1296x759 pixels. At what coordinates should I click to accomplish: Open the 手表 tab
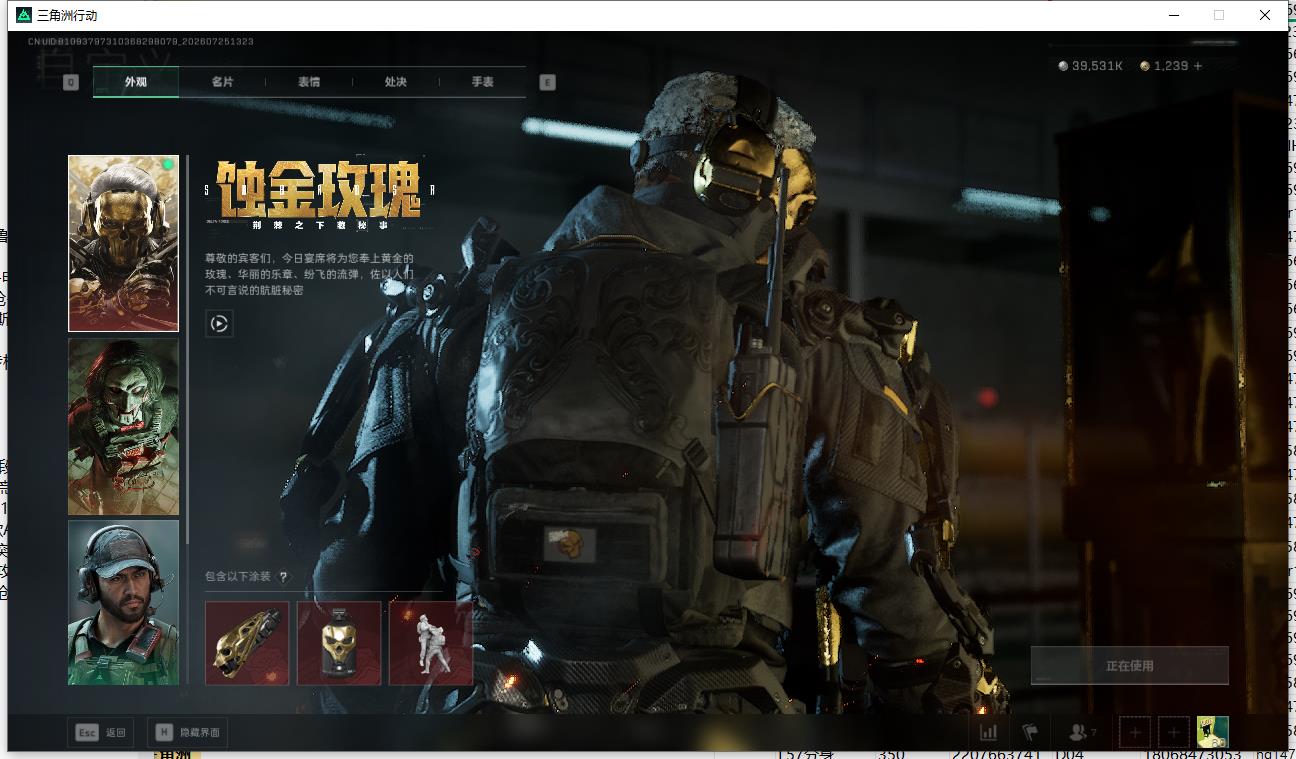pyautogui.click(x=483, y=82)
